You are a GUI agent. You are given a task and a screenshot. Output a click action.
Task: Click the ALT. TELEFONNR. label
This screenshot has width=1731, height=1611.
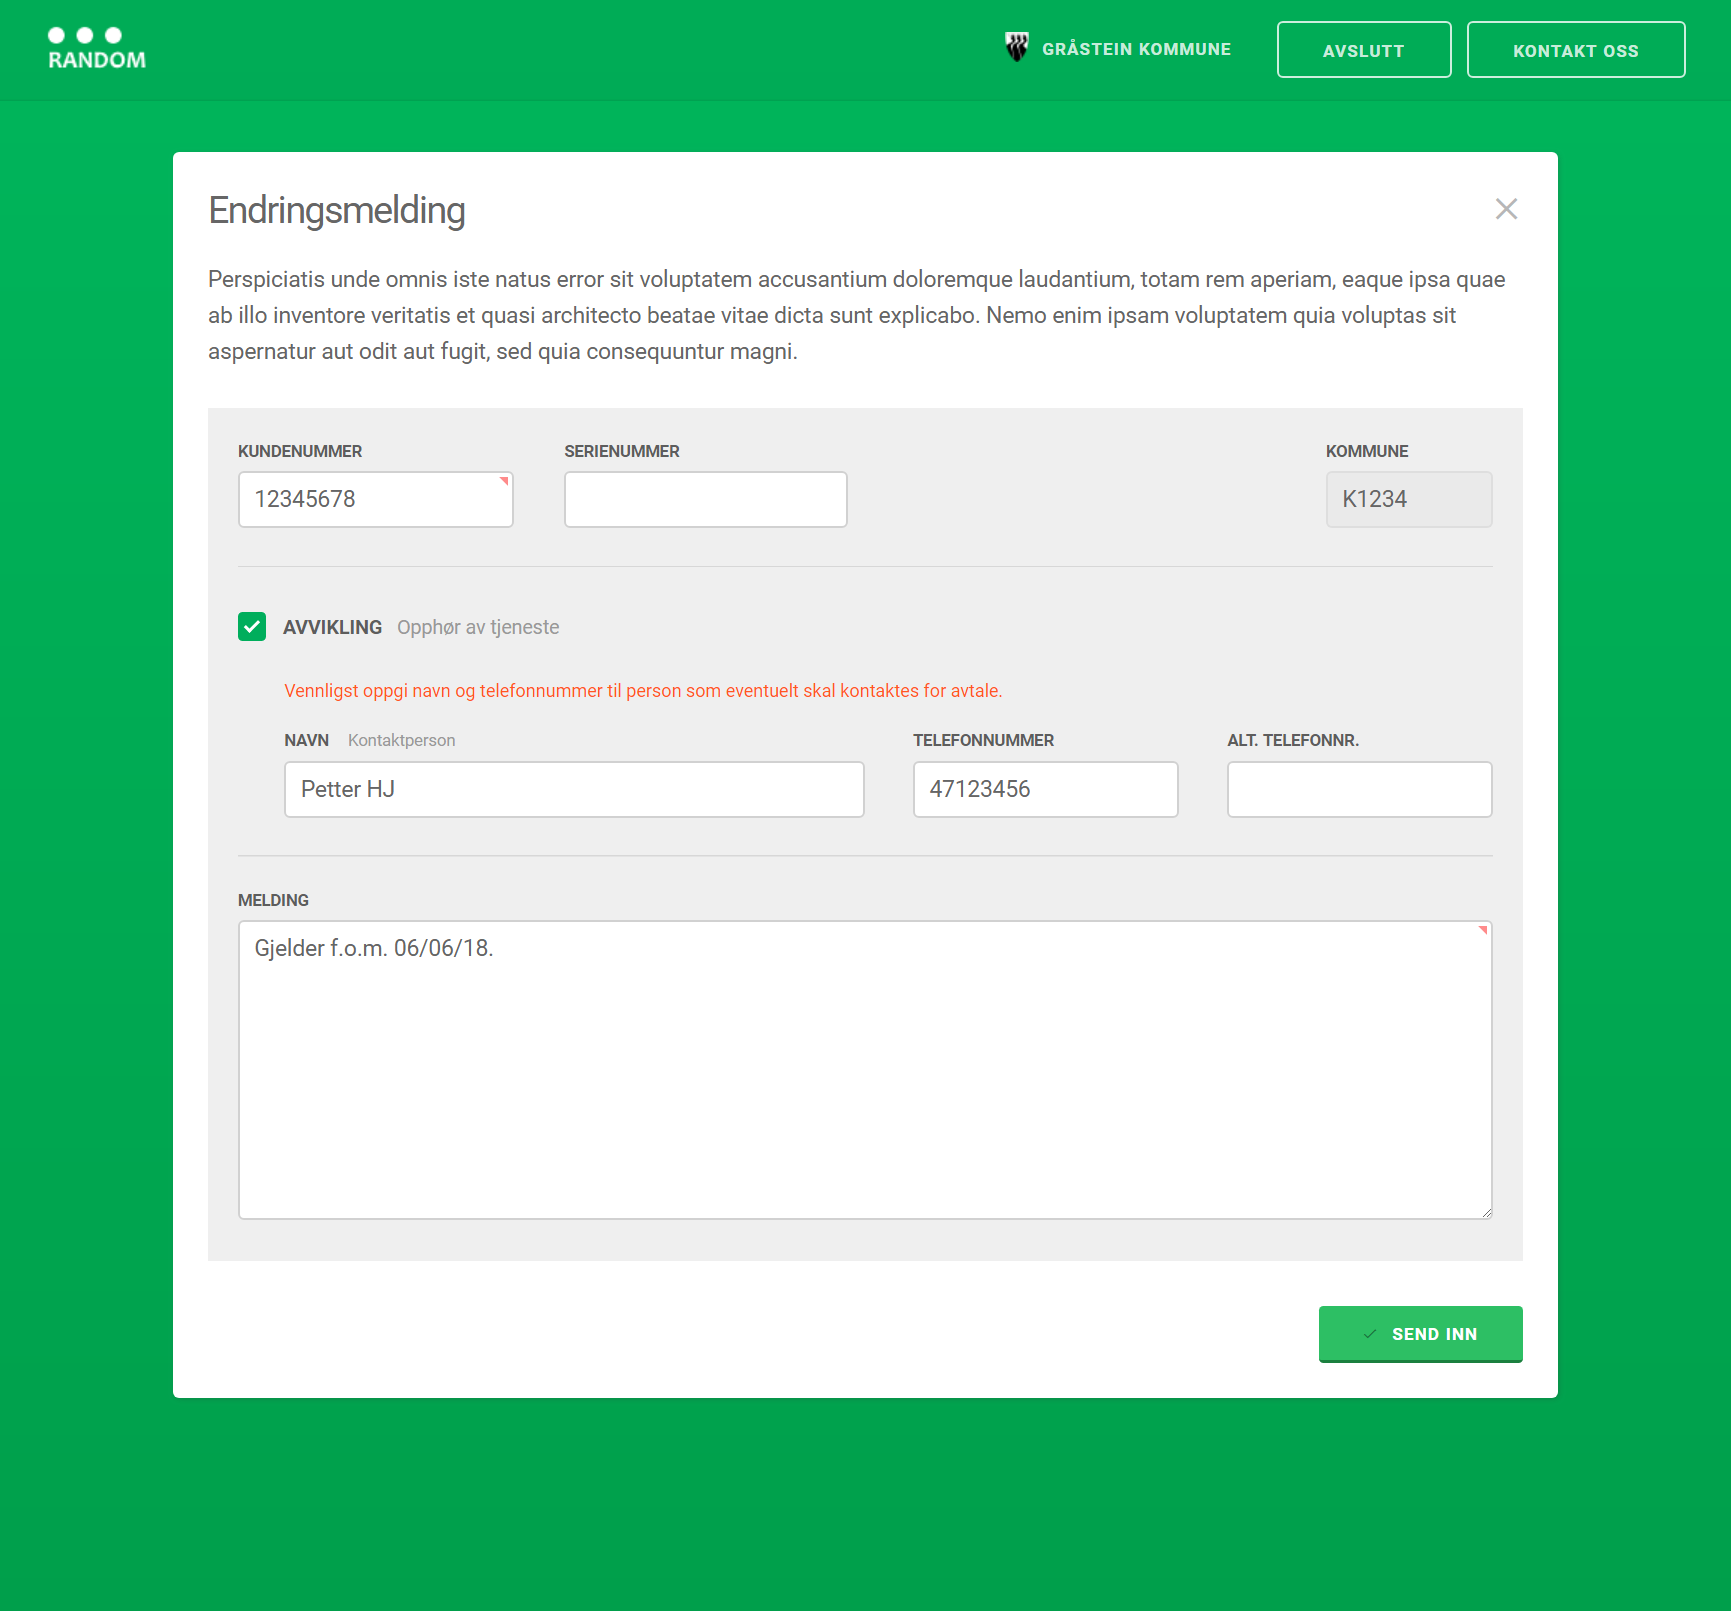(x=1293, y=741)
